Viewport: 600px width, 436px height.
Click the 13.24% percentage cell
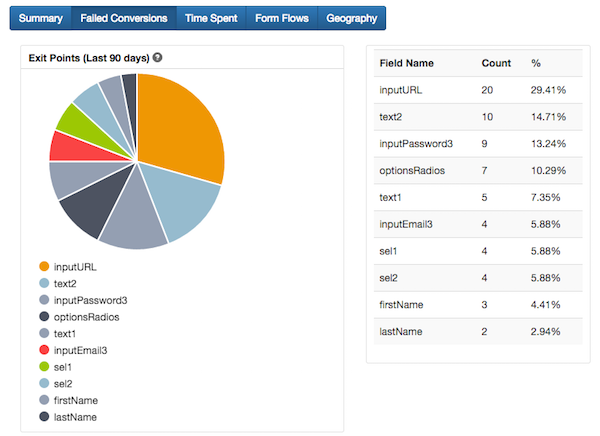tap(548, 144)
